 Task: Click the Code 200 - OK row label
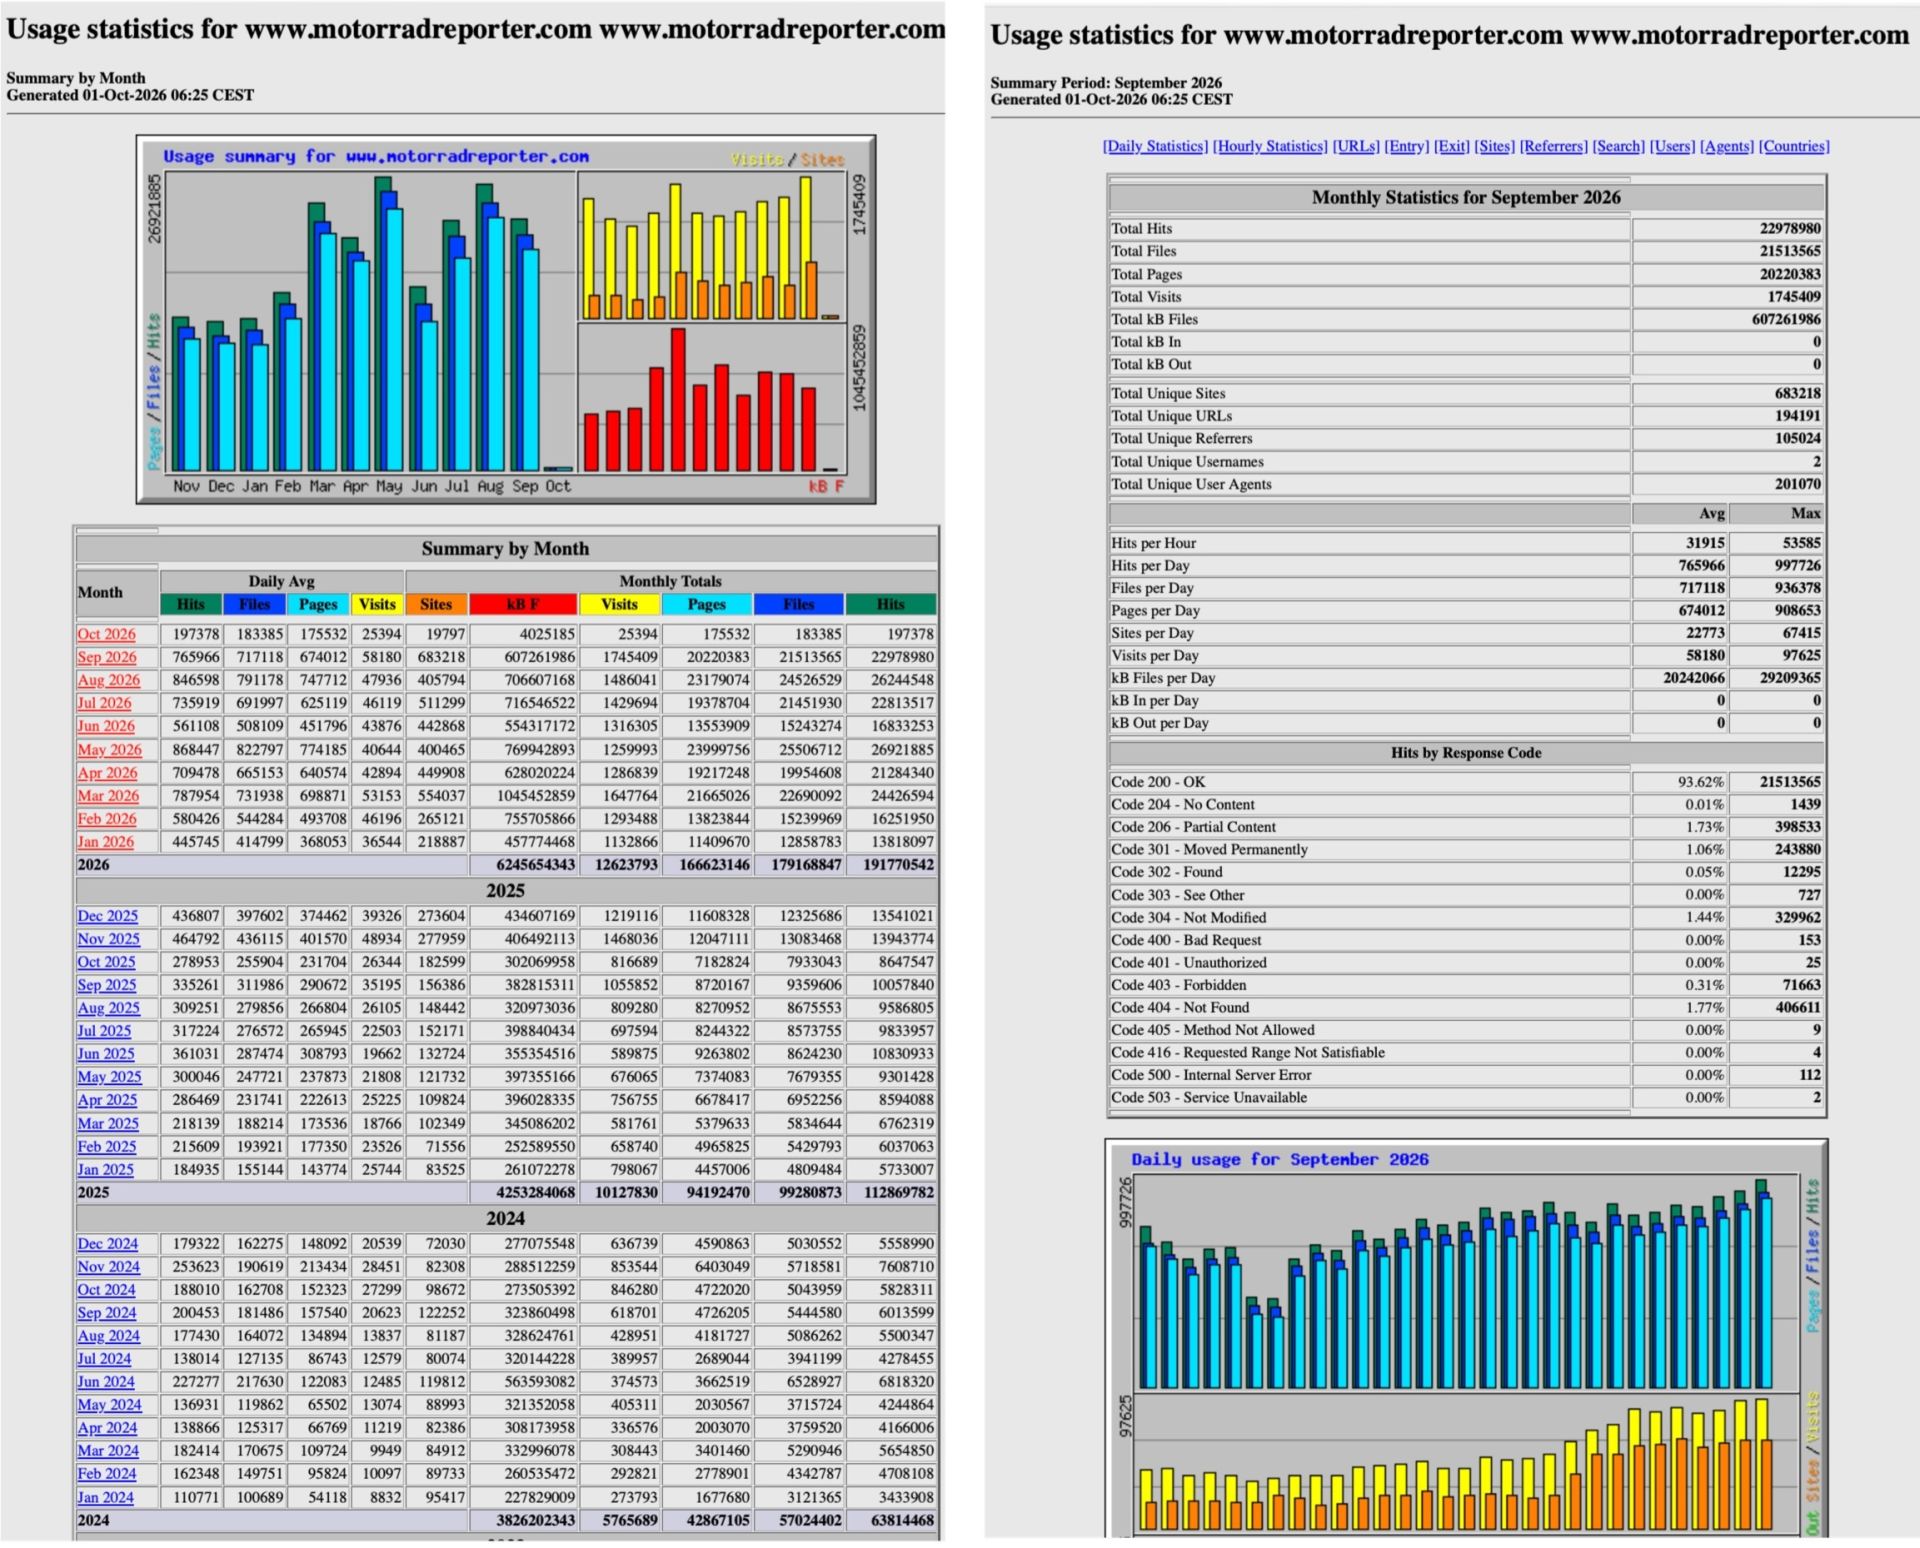[x=1158, y=782]
